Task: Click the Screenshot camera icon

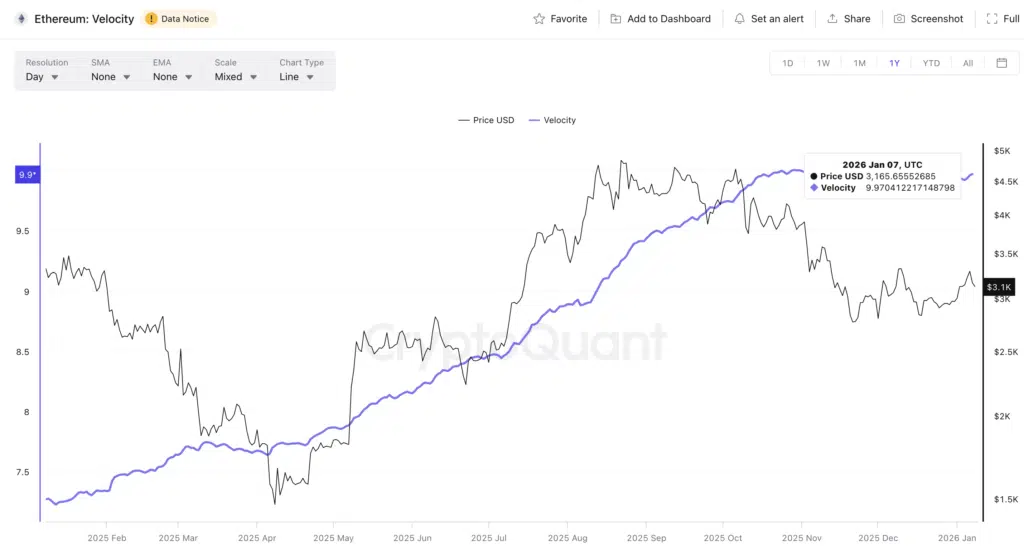Action: coord(899,19)
